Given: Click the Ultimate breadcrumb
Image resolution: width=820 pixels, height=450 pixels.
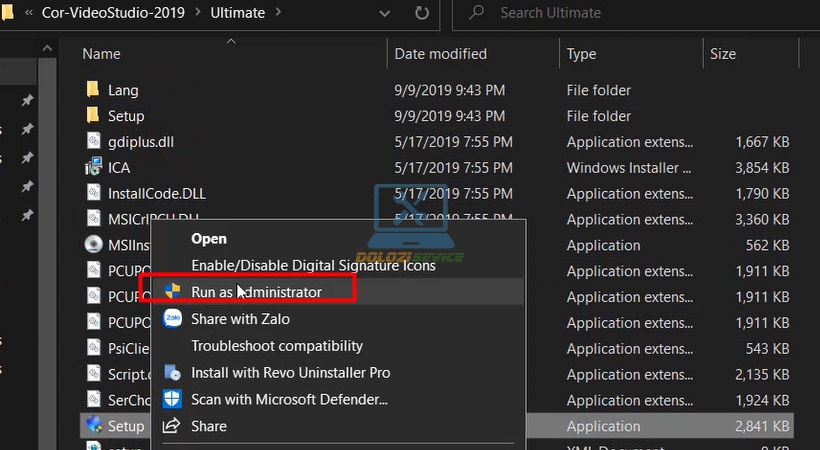Looking at the screenshot, I should click(237, 13).
